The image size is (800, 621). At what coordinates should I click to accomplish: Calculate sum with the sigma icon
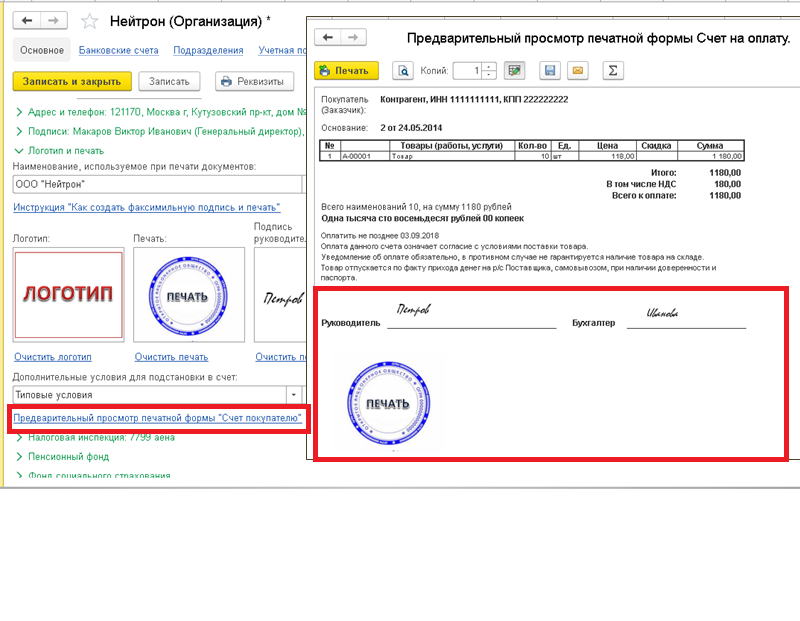click(613, 70)
